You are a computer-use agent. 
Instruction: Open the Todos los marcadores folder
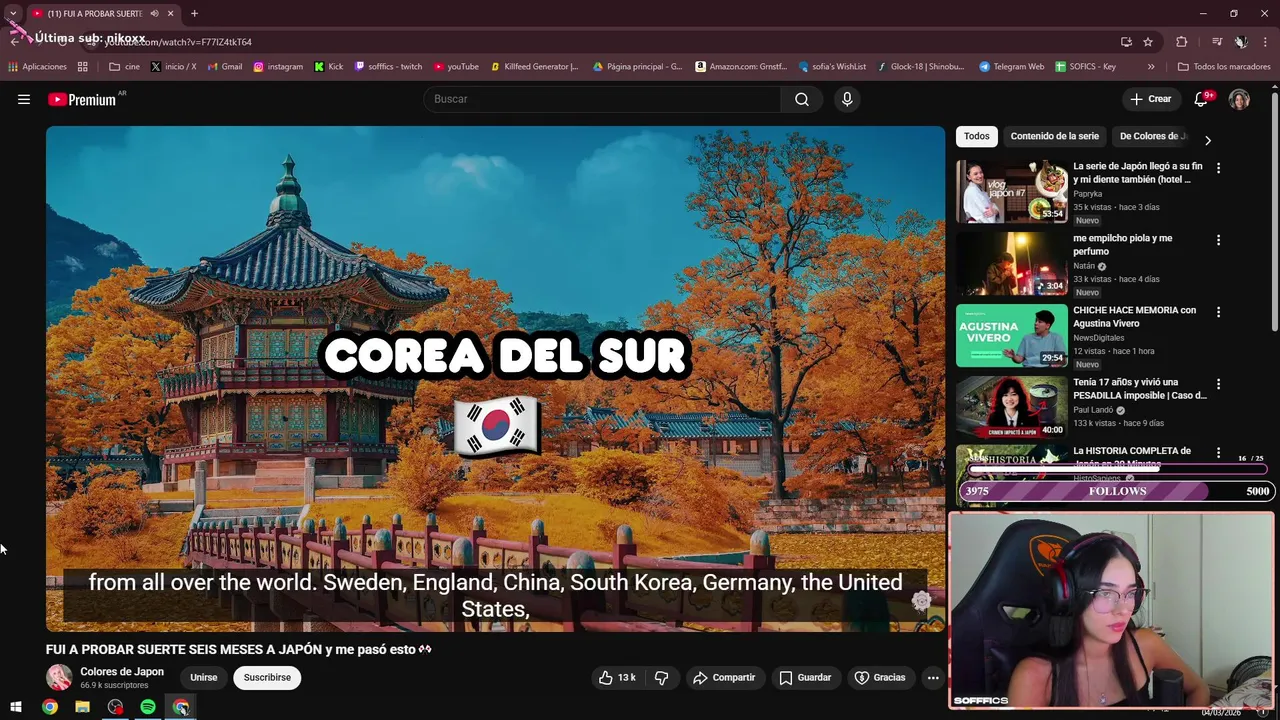[x=1224, y=67]
